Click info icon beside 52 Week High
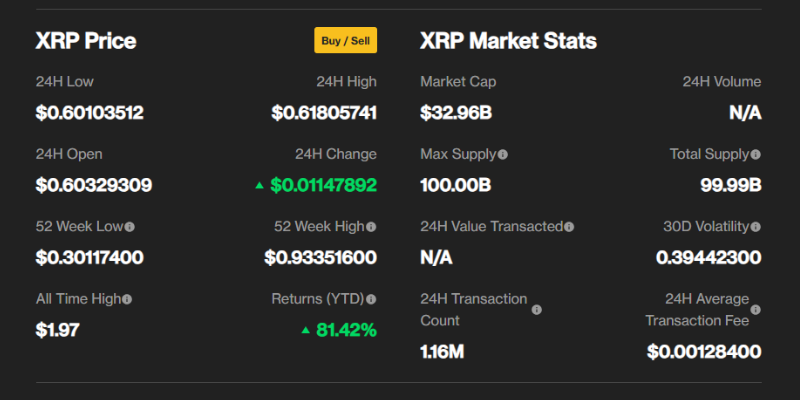The width and height of the screenshot is (800, 400). [x=372, y=227]
